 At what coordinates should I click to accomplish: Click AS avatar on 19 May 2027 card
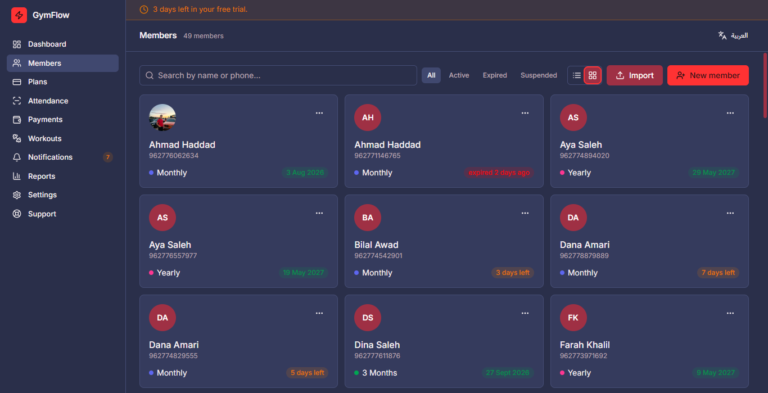162,218
